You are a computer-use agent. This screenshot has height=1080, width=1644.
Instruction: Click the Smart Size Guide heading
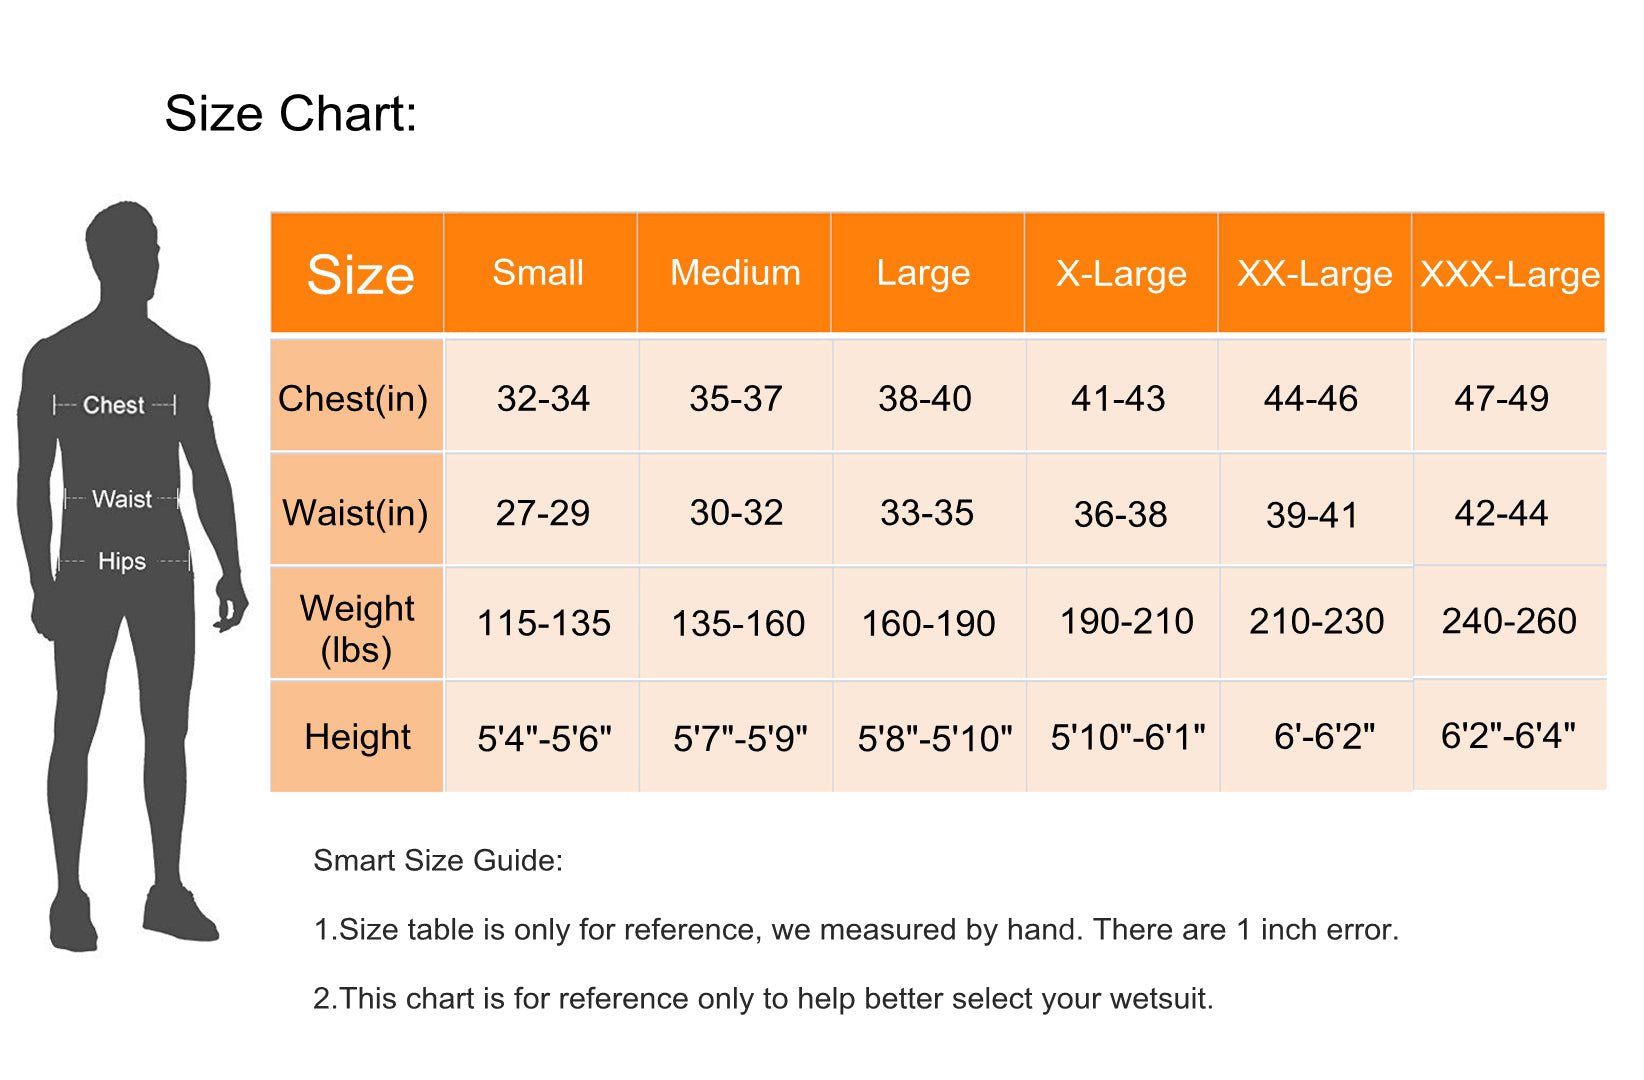coord(438,860)
